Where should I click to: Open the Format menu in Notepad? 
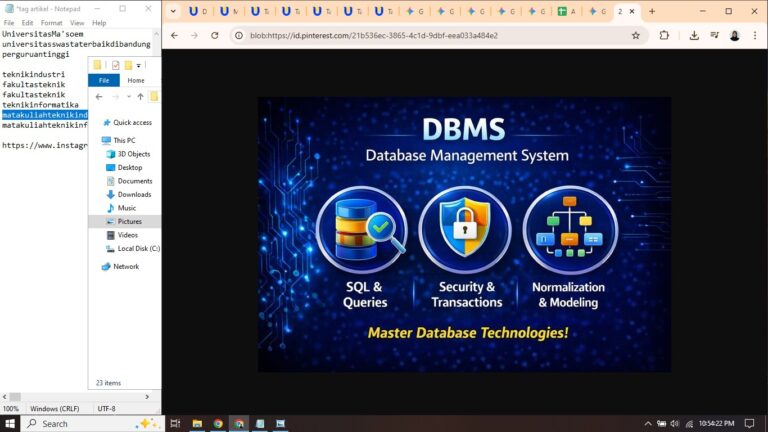point(51,22)
